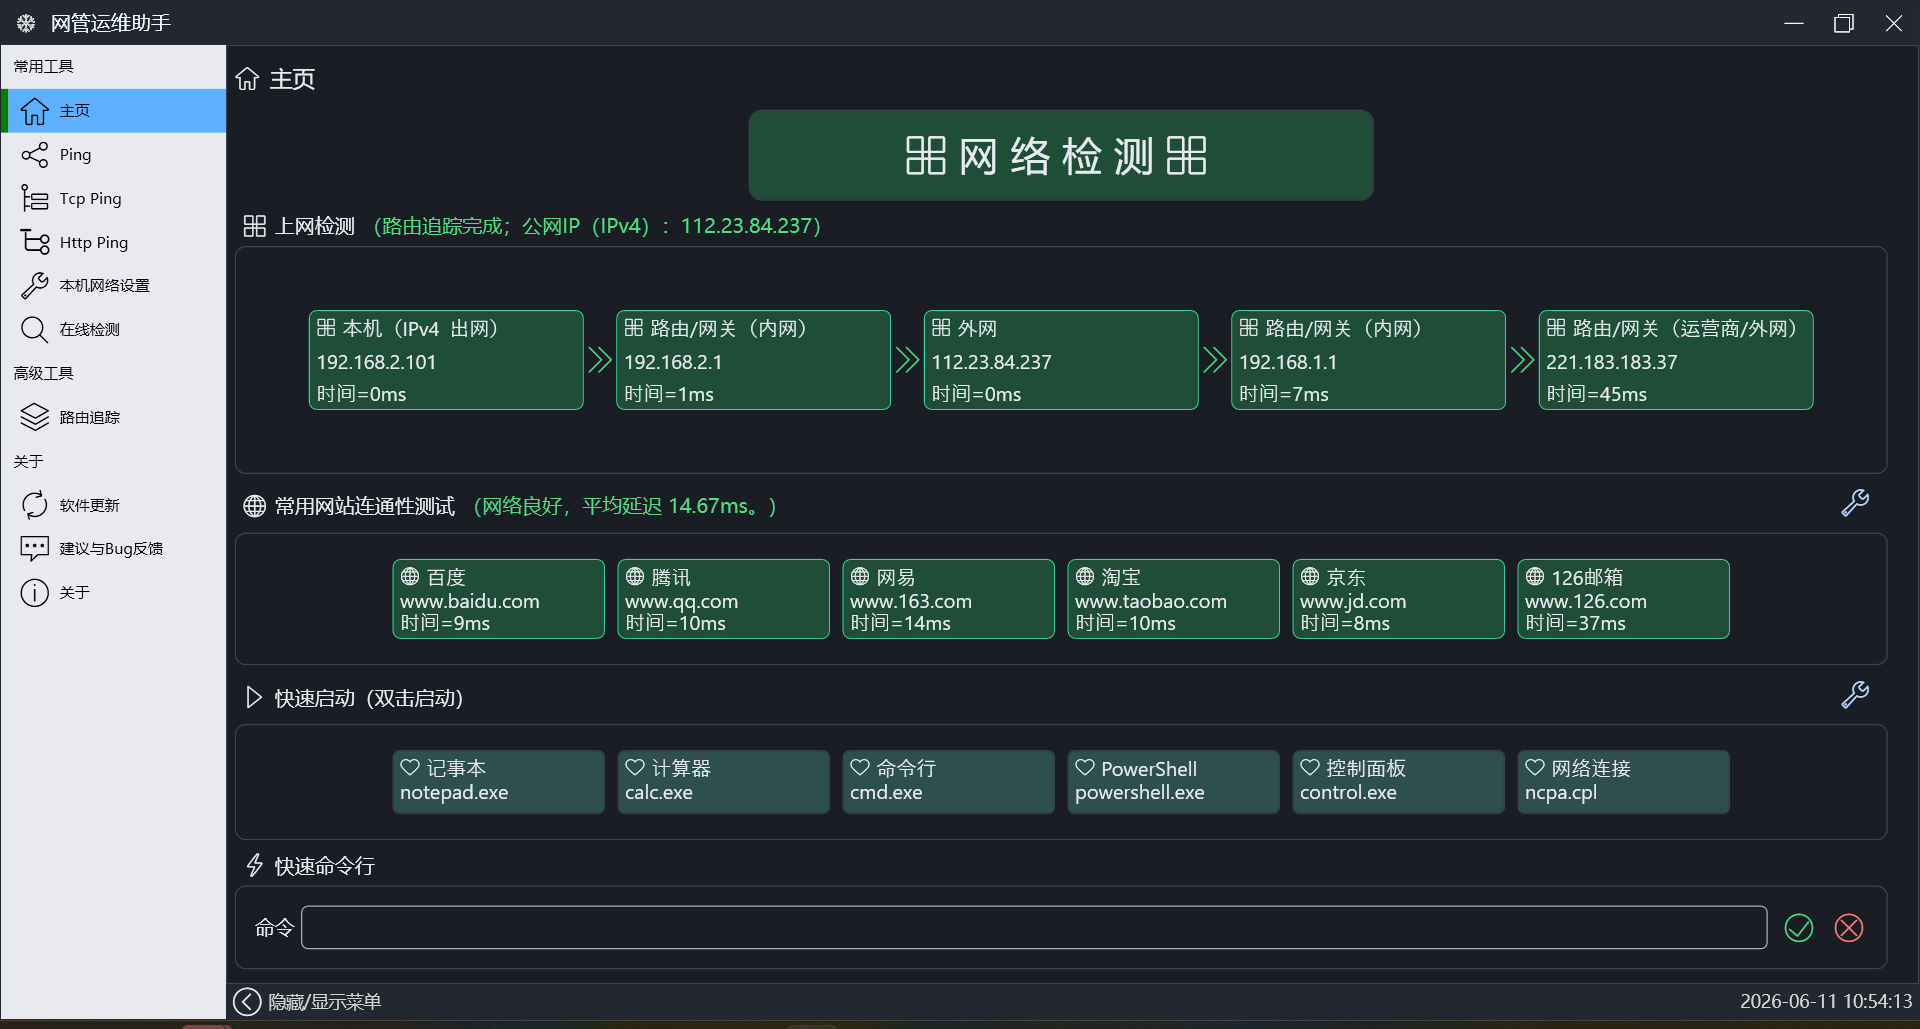The width and height of the screenshot is (1920, 1029).
Task: Click the 本机网络设置 wrench icon
Action: pyautogui.click(x=35, y=286)
